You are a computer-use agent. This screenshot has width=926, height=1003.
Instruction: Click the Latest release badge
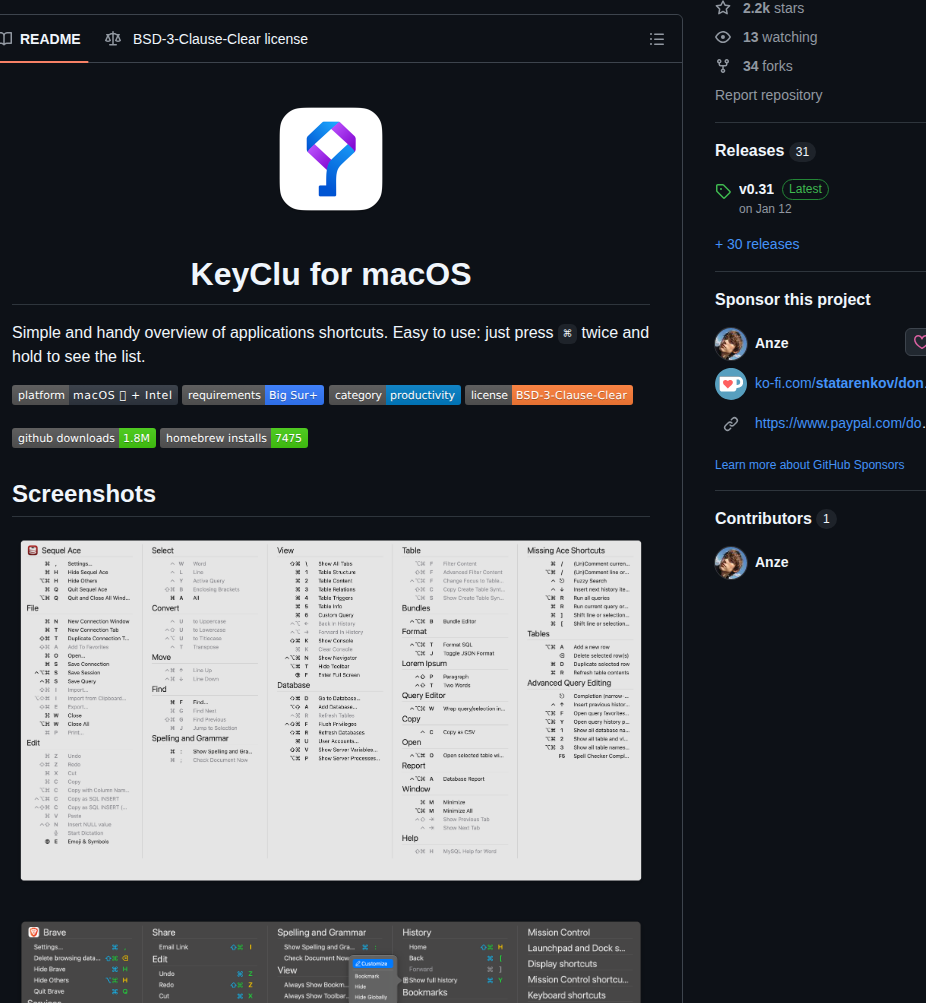(805, 189)
